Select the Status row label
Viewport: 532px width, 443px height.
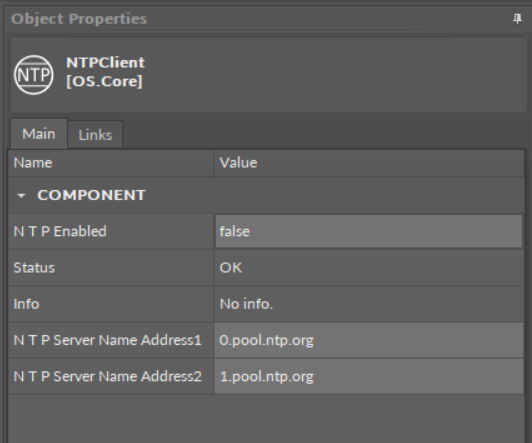click(x=34, y=268)
